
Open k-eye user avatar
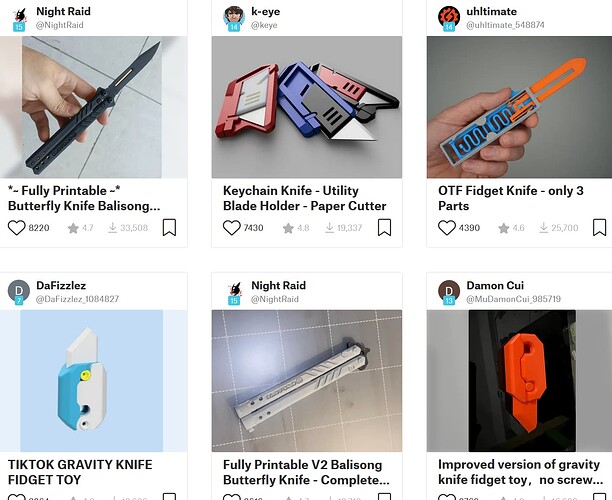pyautogui.click(x=234, y=18)
